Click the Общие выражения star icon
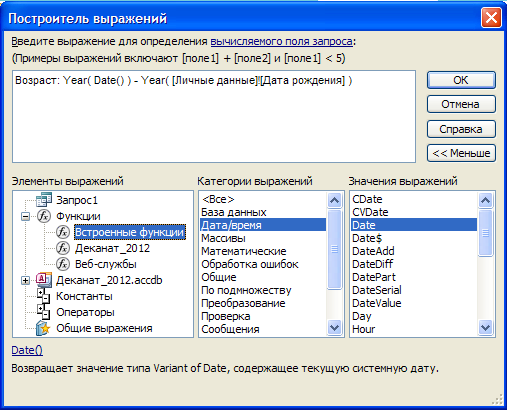507x410 pixels. [x=44, y=328]
